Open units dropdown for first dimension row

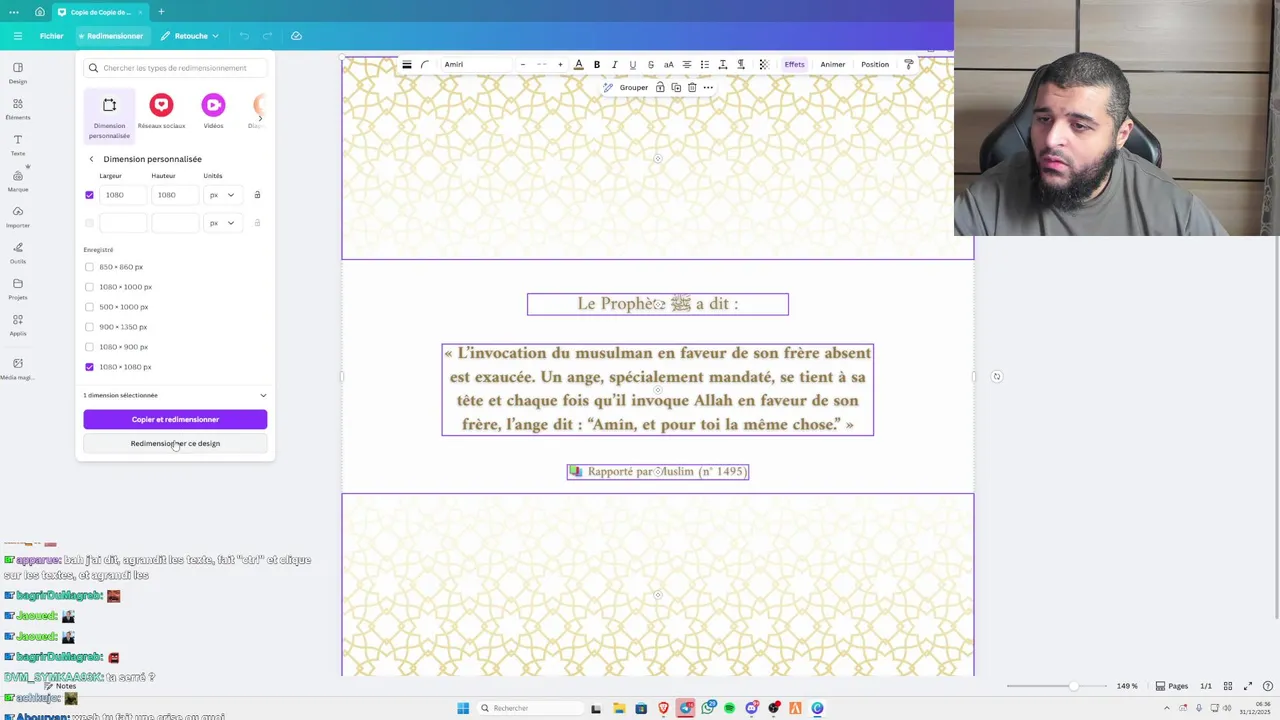point(222,195)
